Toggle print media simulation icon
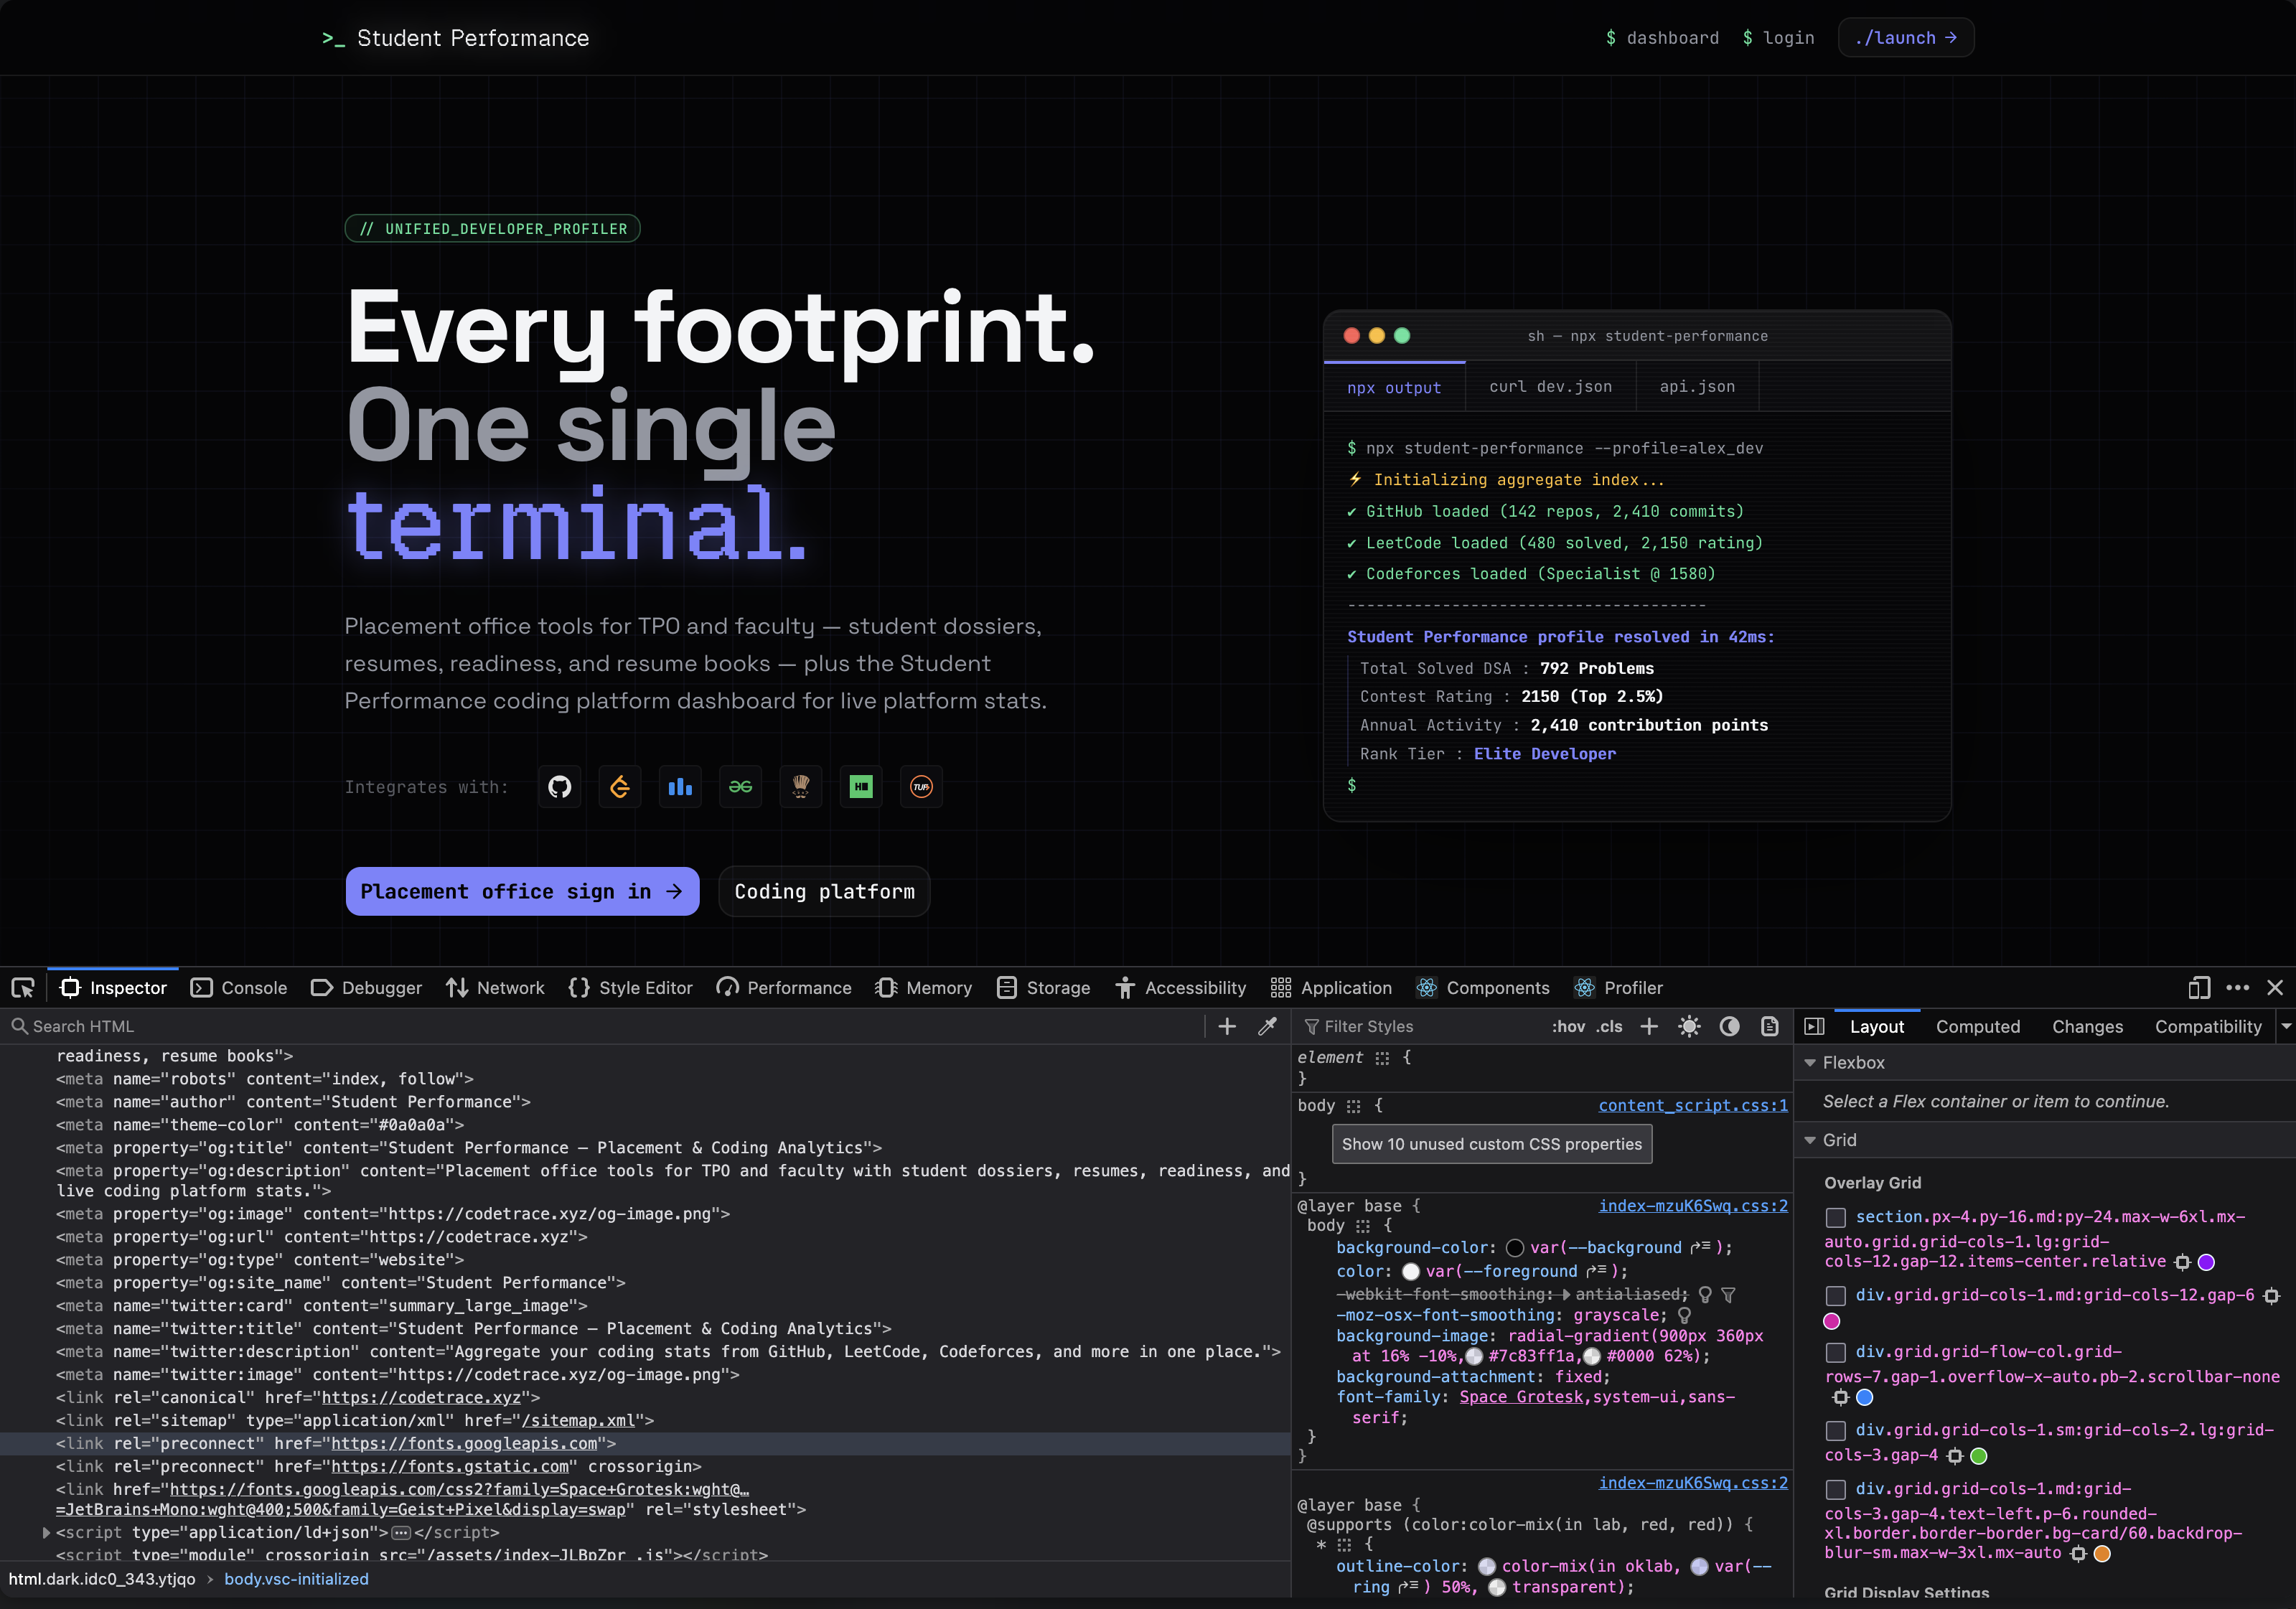 click(x=1769, y=1026)
